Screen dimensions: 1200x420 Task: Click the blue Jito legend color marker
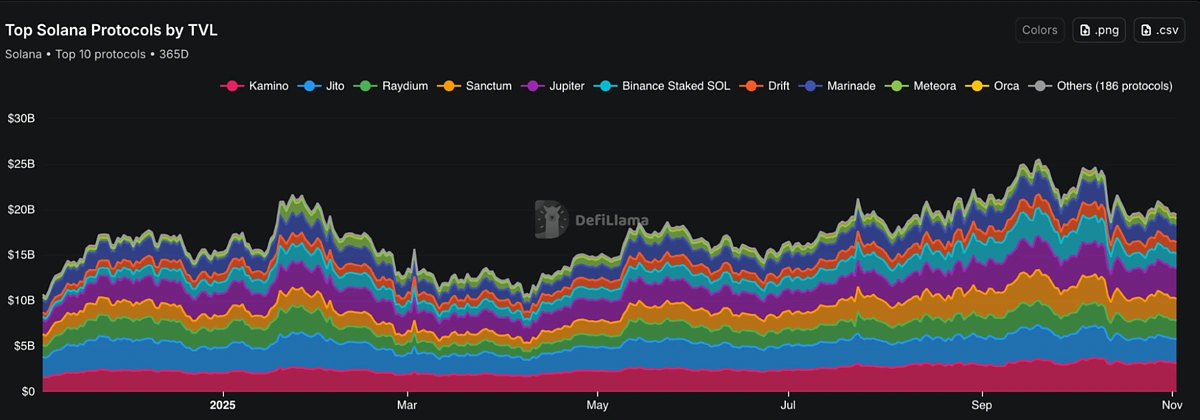(310, 86)
